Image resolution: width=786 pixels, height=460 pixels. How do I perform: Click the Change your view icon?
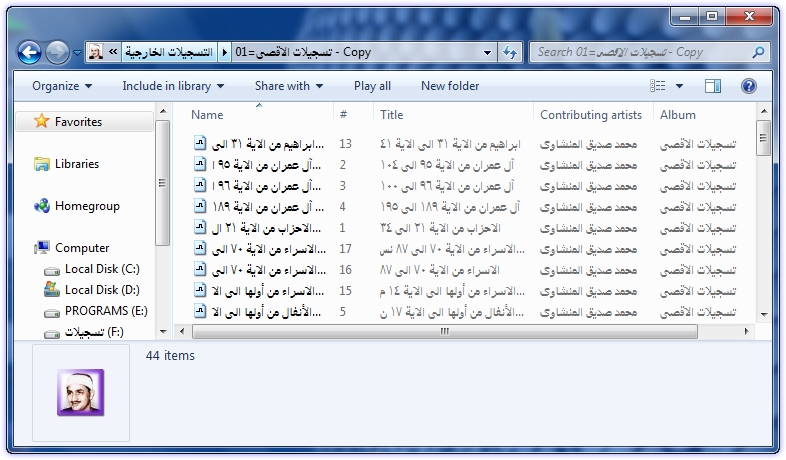(x=657, y=86)
